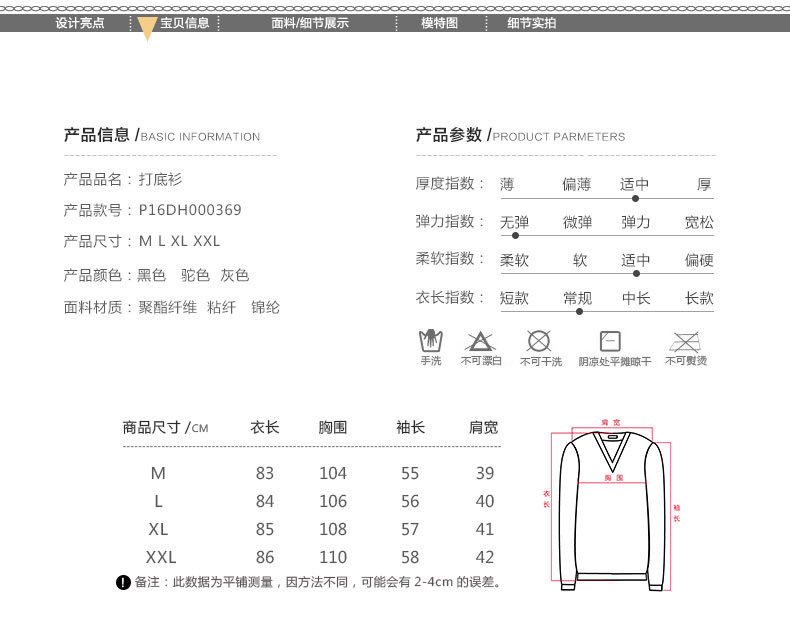
Task: Click the XXL row label in size table
Action: (x=160, y=557)
